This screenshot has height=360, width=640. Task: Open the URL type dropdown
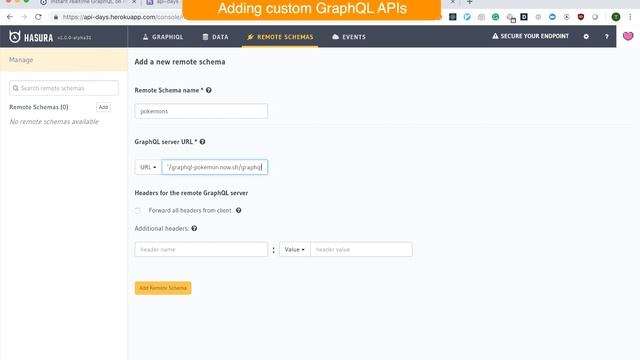[x=148, y=167]
